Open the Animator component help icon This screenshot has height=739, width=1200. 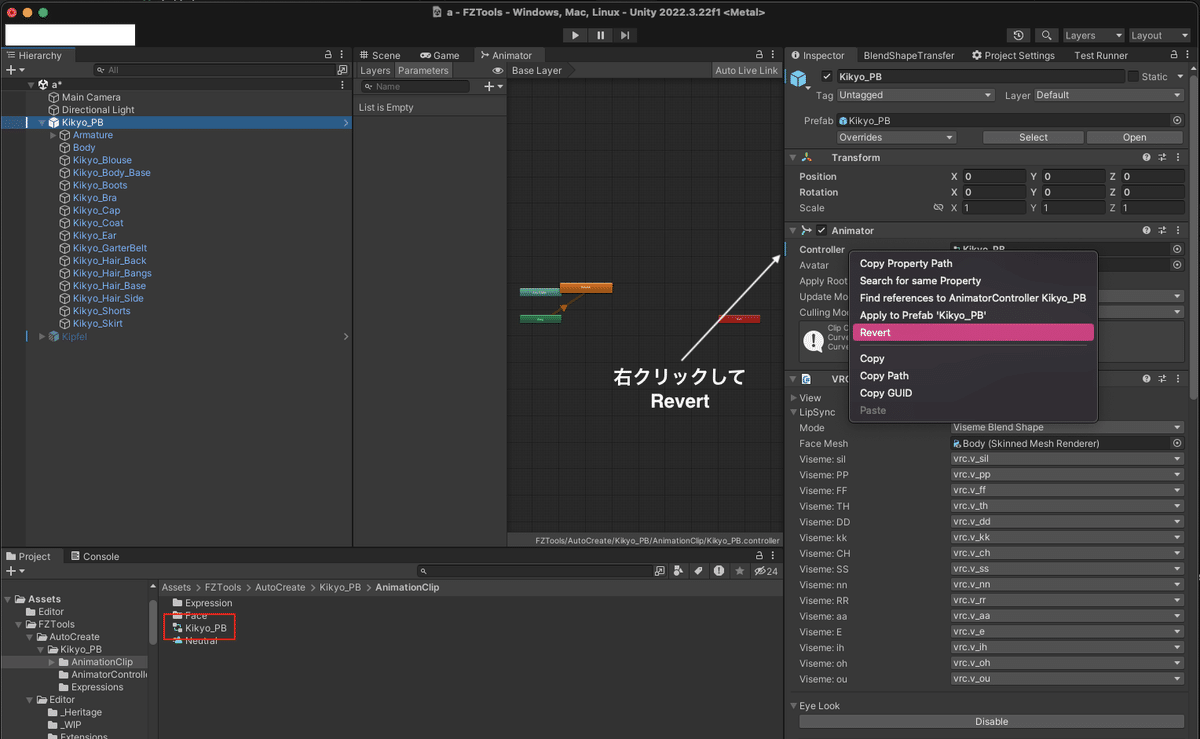point(1146,230)
